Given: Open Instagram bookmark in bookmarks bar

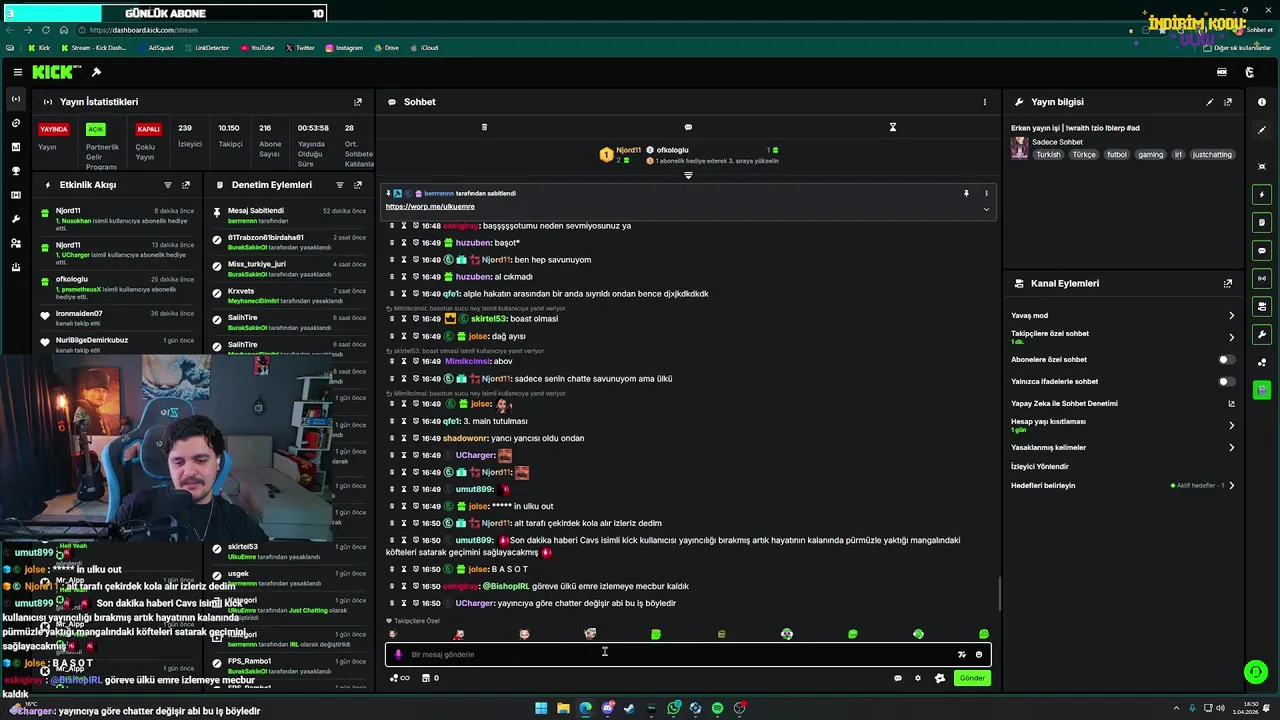Looking at the screenshot, I should [x=343, y=48].
